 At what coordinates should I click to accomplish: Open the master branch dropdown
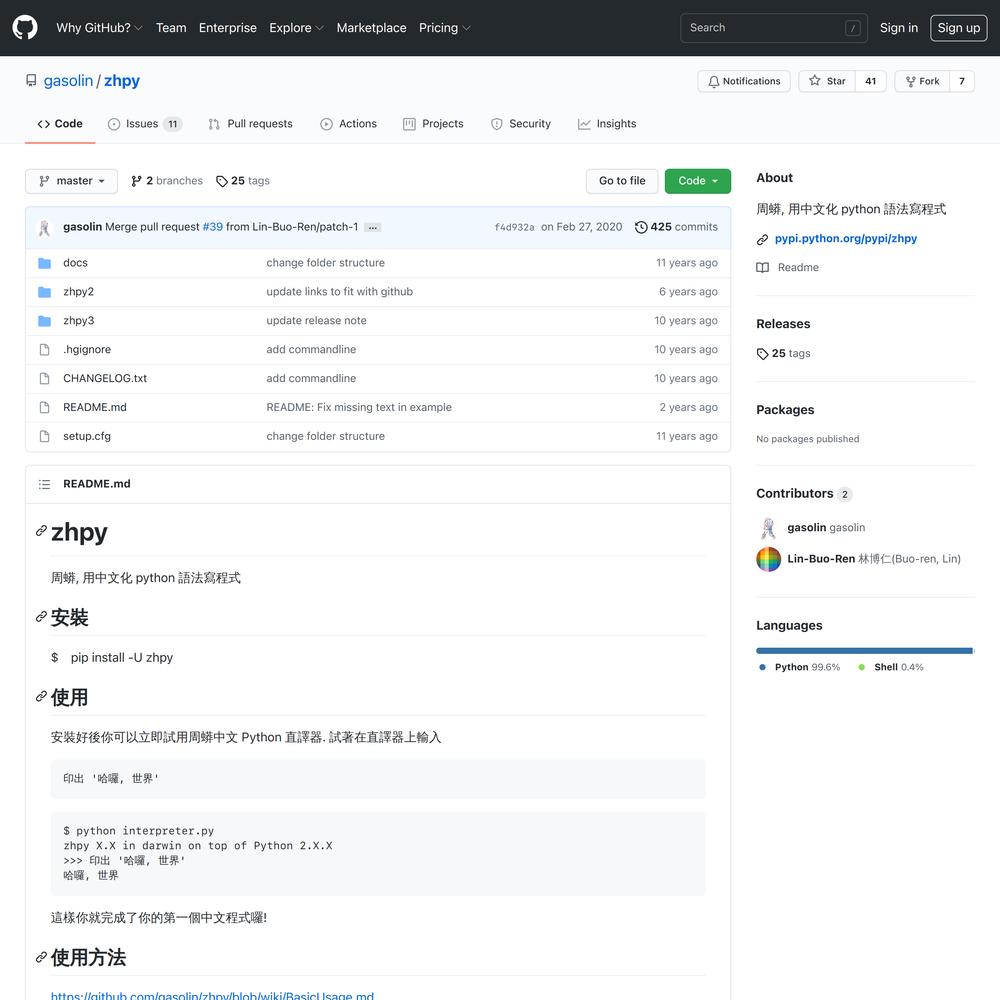click(x=71, y=181)
